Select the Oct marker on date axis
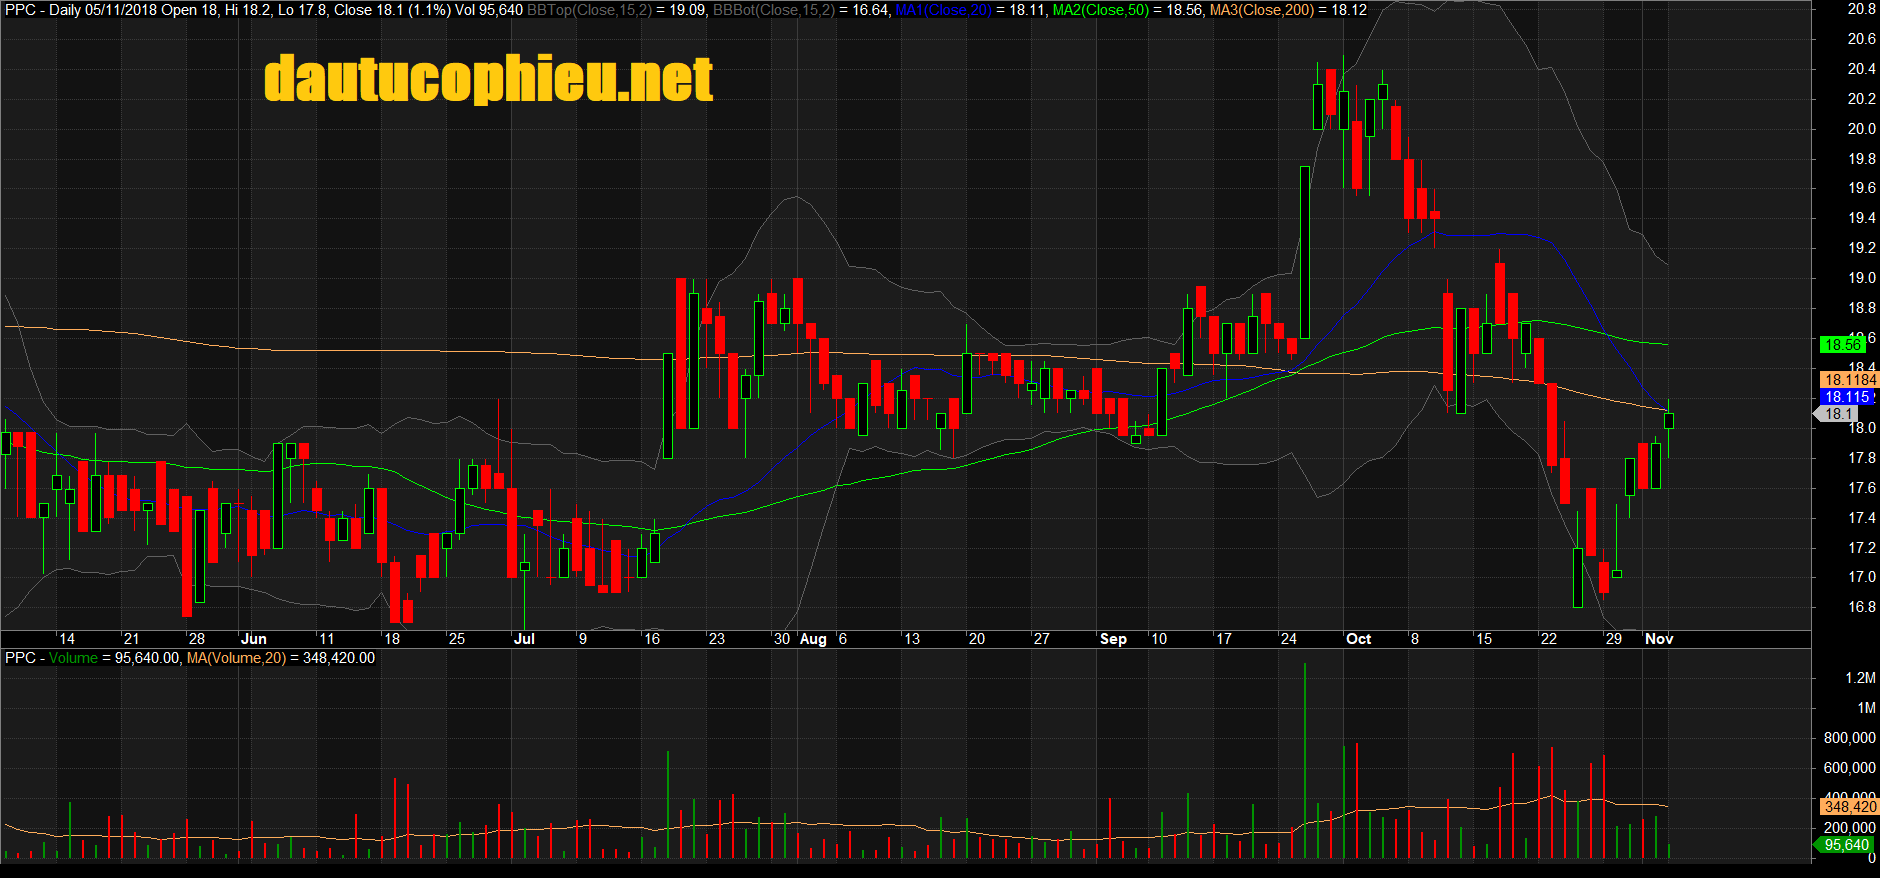 coord(1358,639)
